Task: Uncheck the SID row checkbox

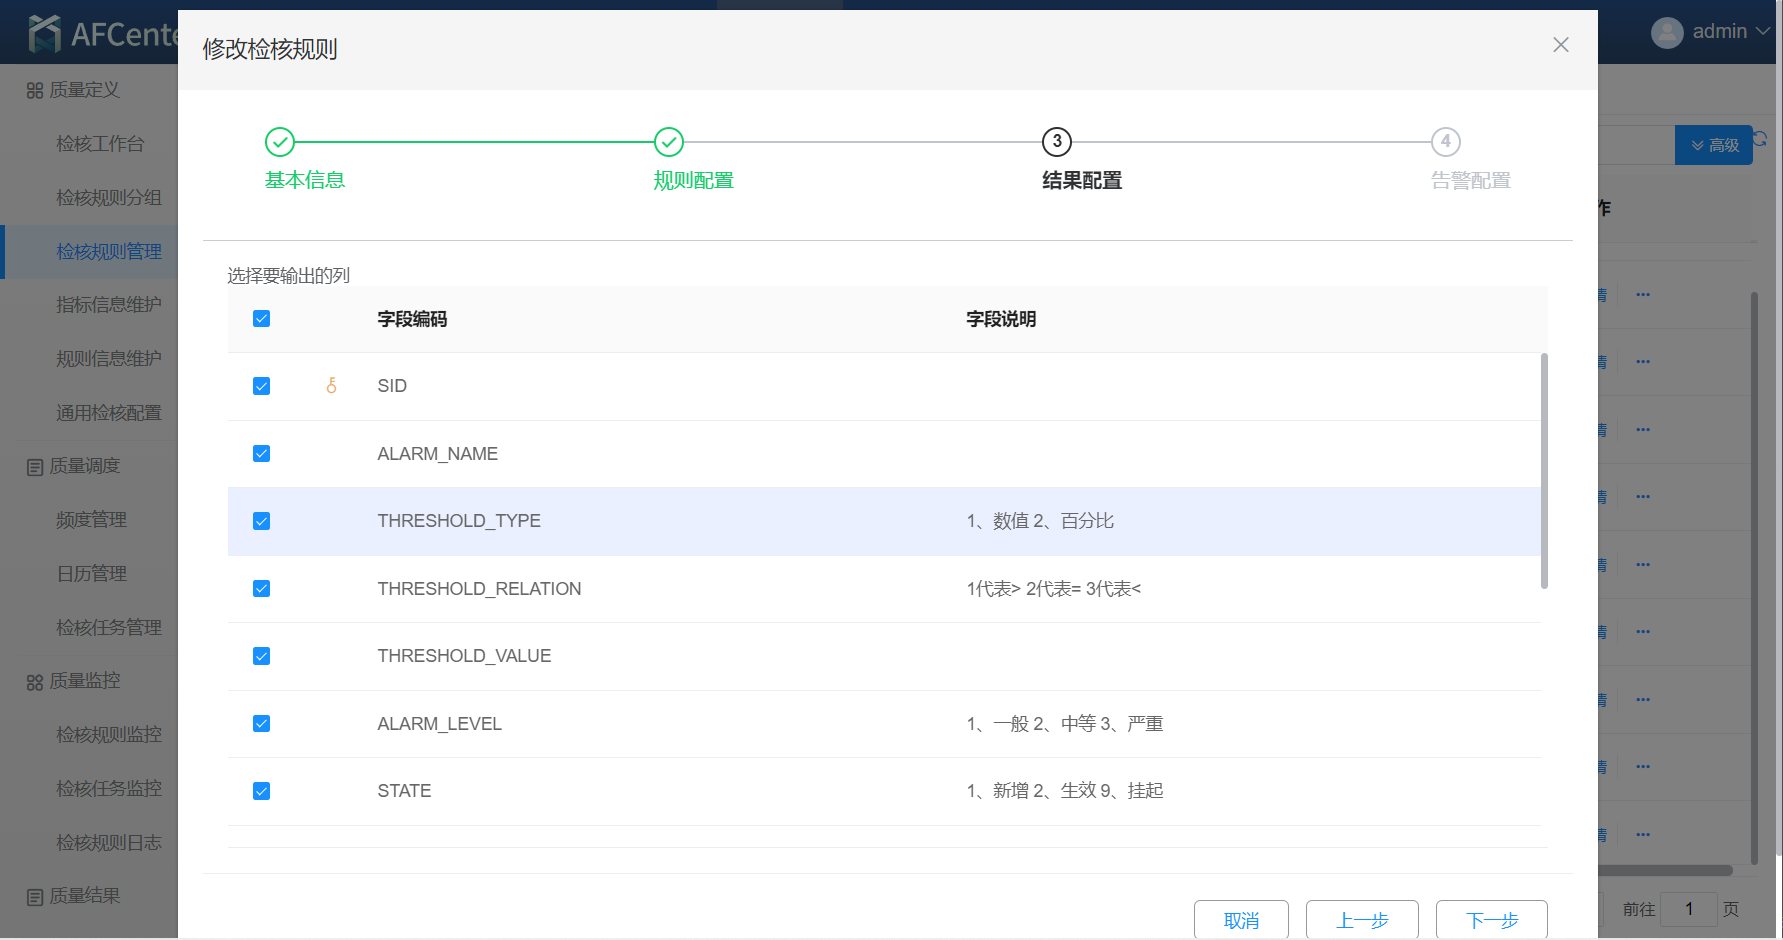Action: 262,386
